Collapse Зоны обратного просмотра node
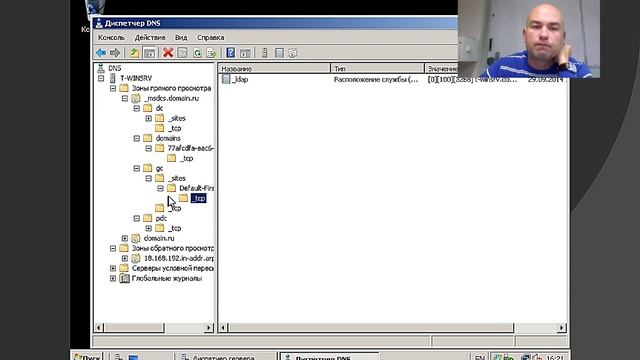Viewport: 640px width, 360px height. 113,248
